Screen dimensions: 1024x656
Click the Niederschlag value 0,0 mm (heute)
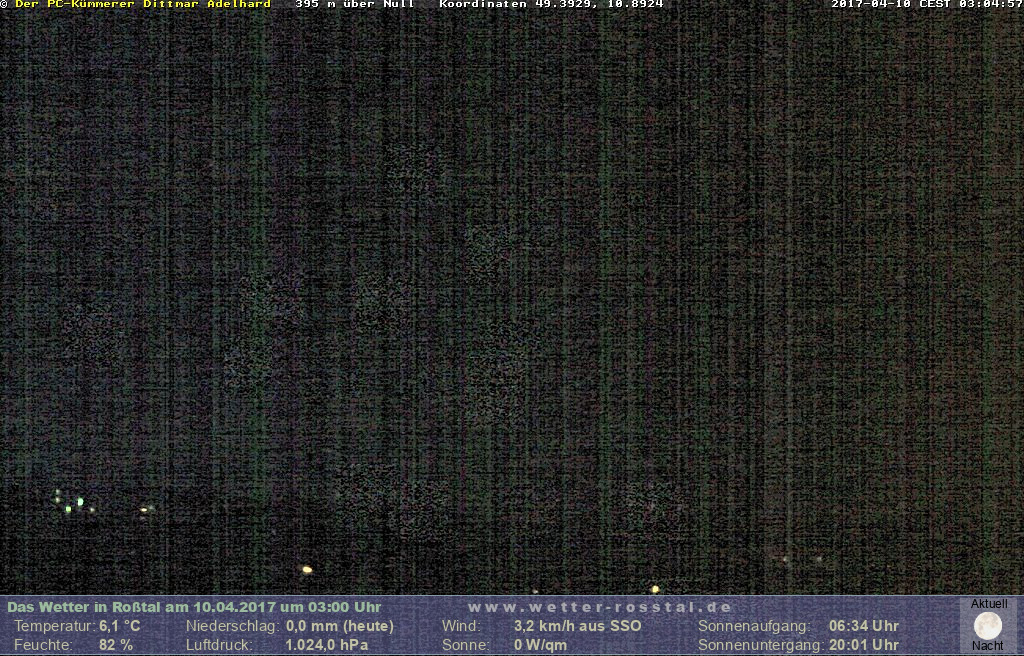click(x=340, y=626)
